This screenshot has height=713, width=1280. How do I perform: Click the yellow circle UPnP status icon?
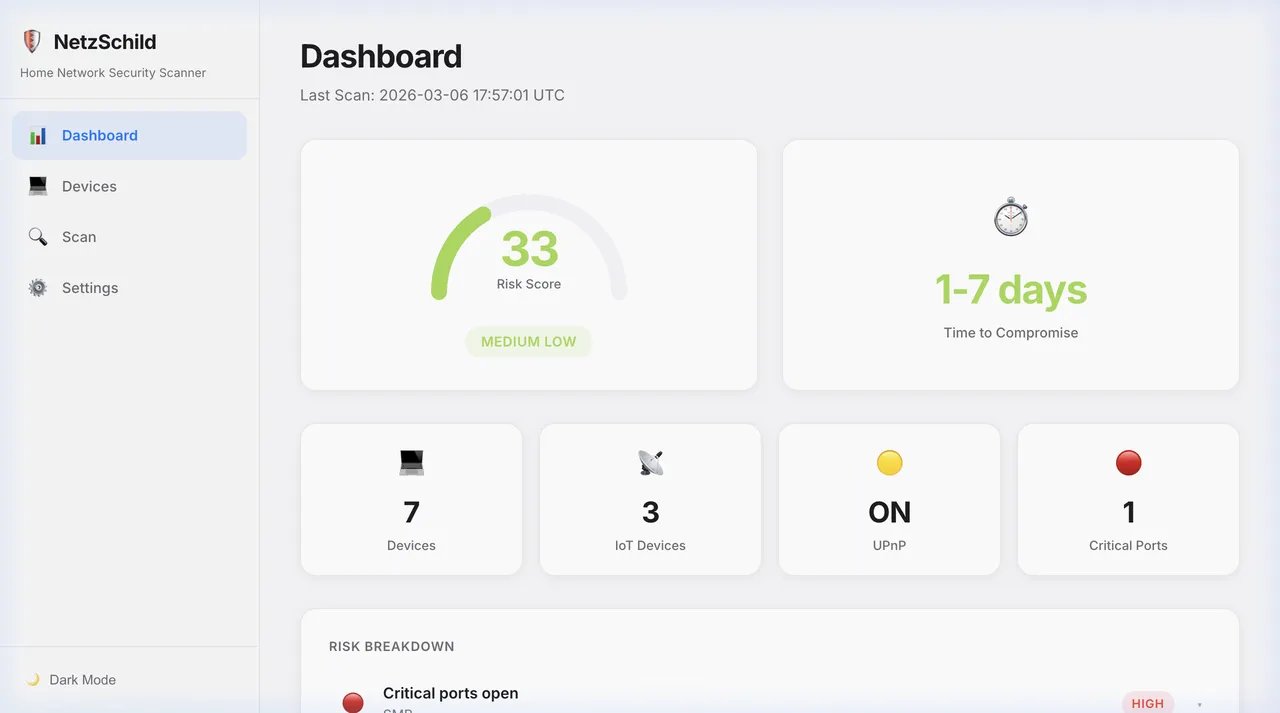(889, 462)
